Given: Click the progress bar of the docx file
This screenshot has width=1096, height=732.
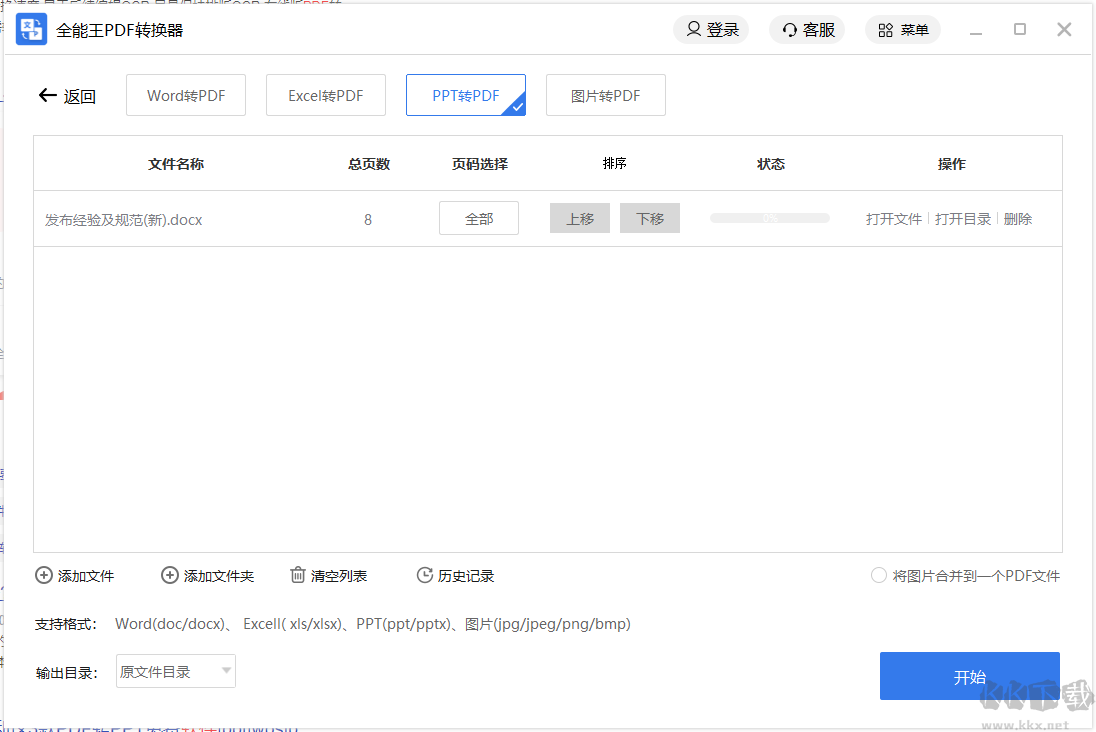Looking at the screenshot, I should tap(769, 218).
